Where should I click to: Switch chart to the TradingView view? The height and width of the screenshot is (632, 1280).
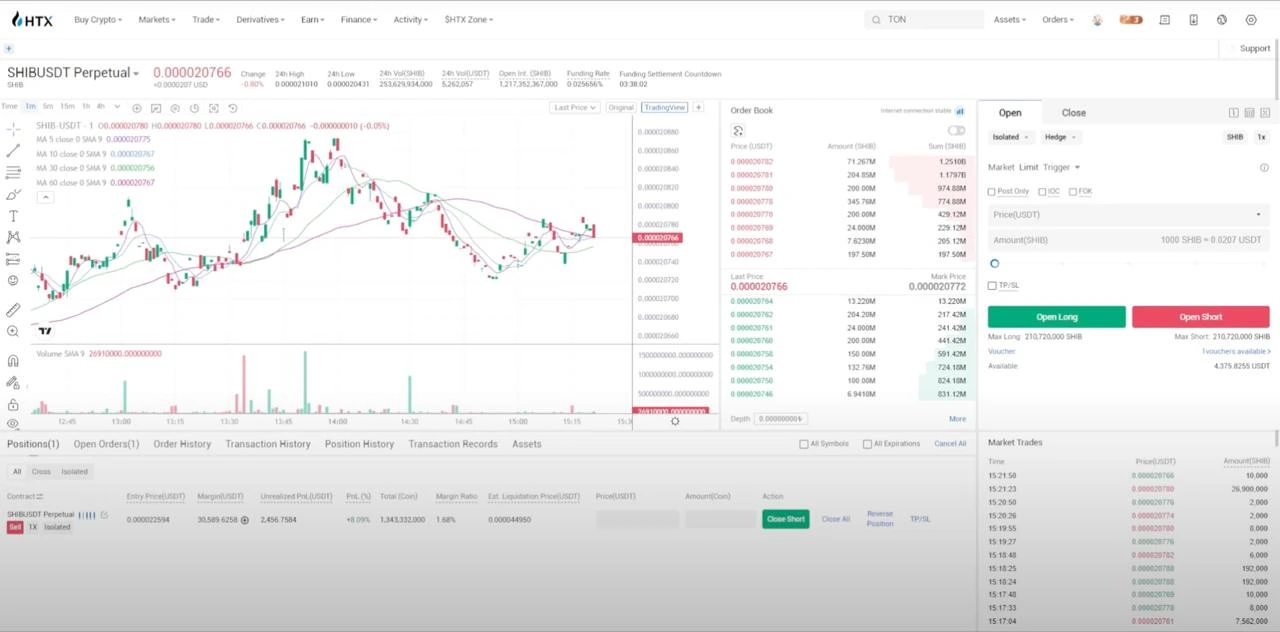[x=664, y=107]
